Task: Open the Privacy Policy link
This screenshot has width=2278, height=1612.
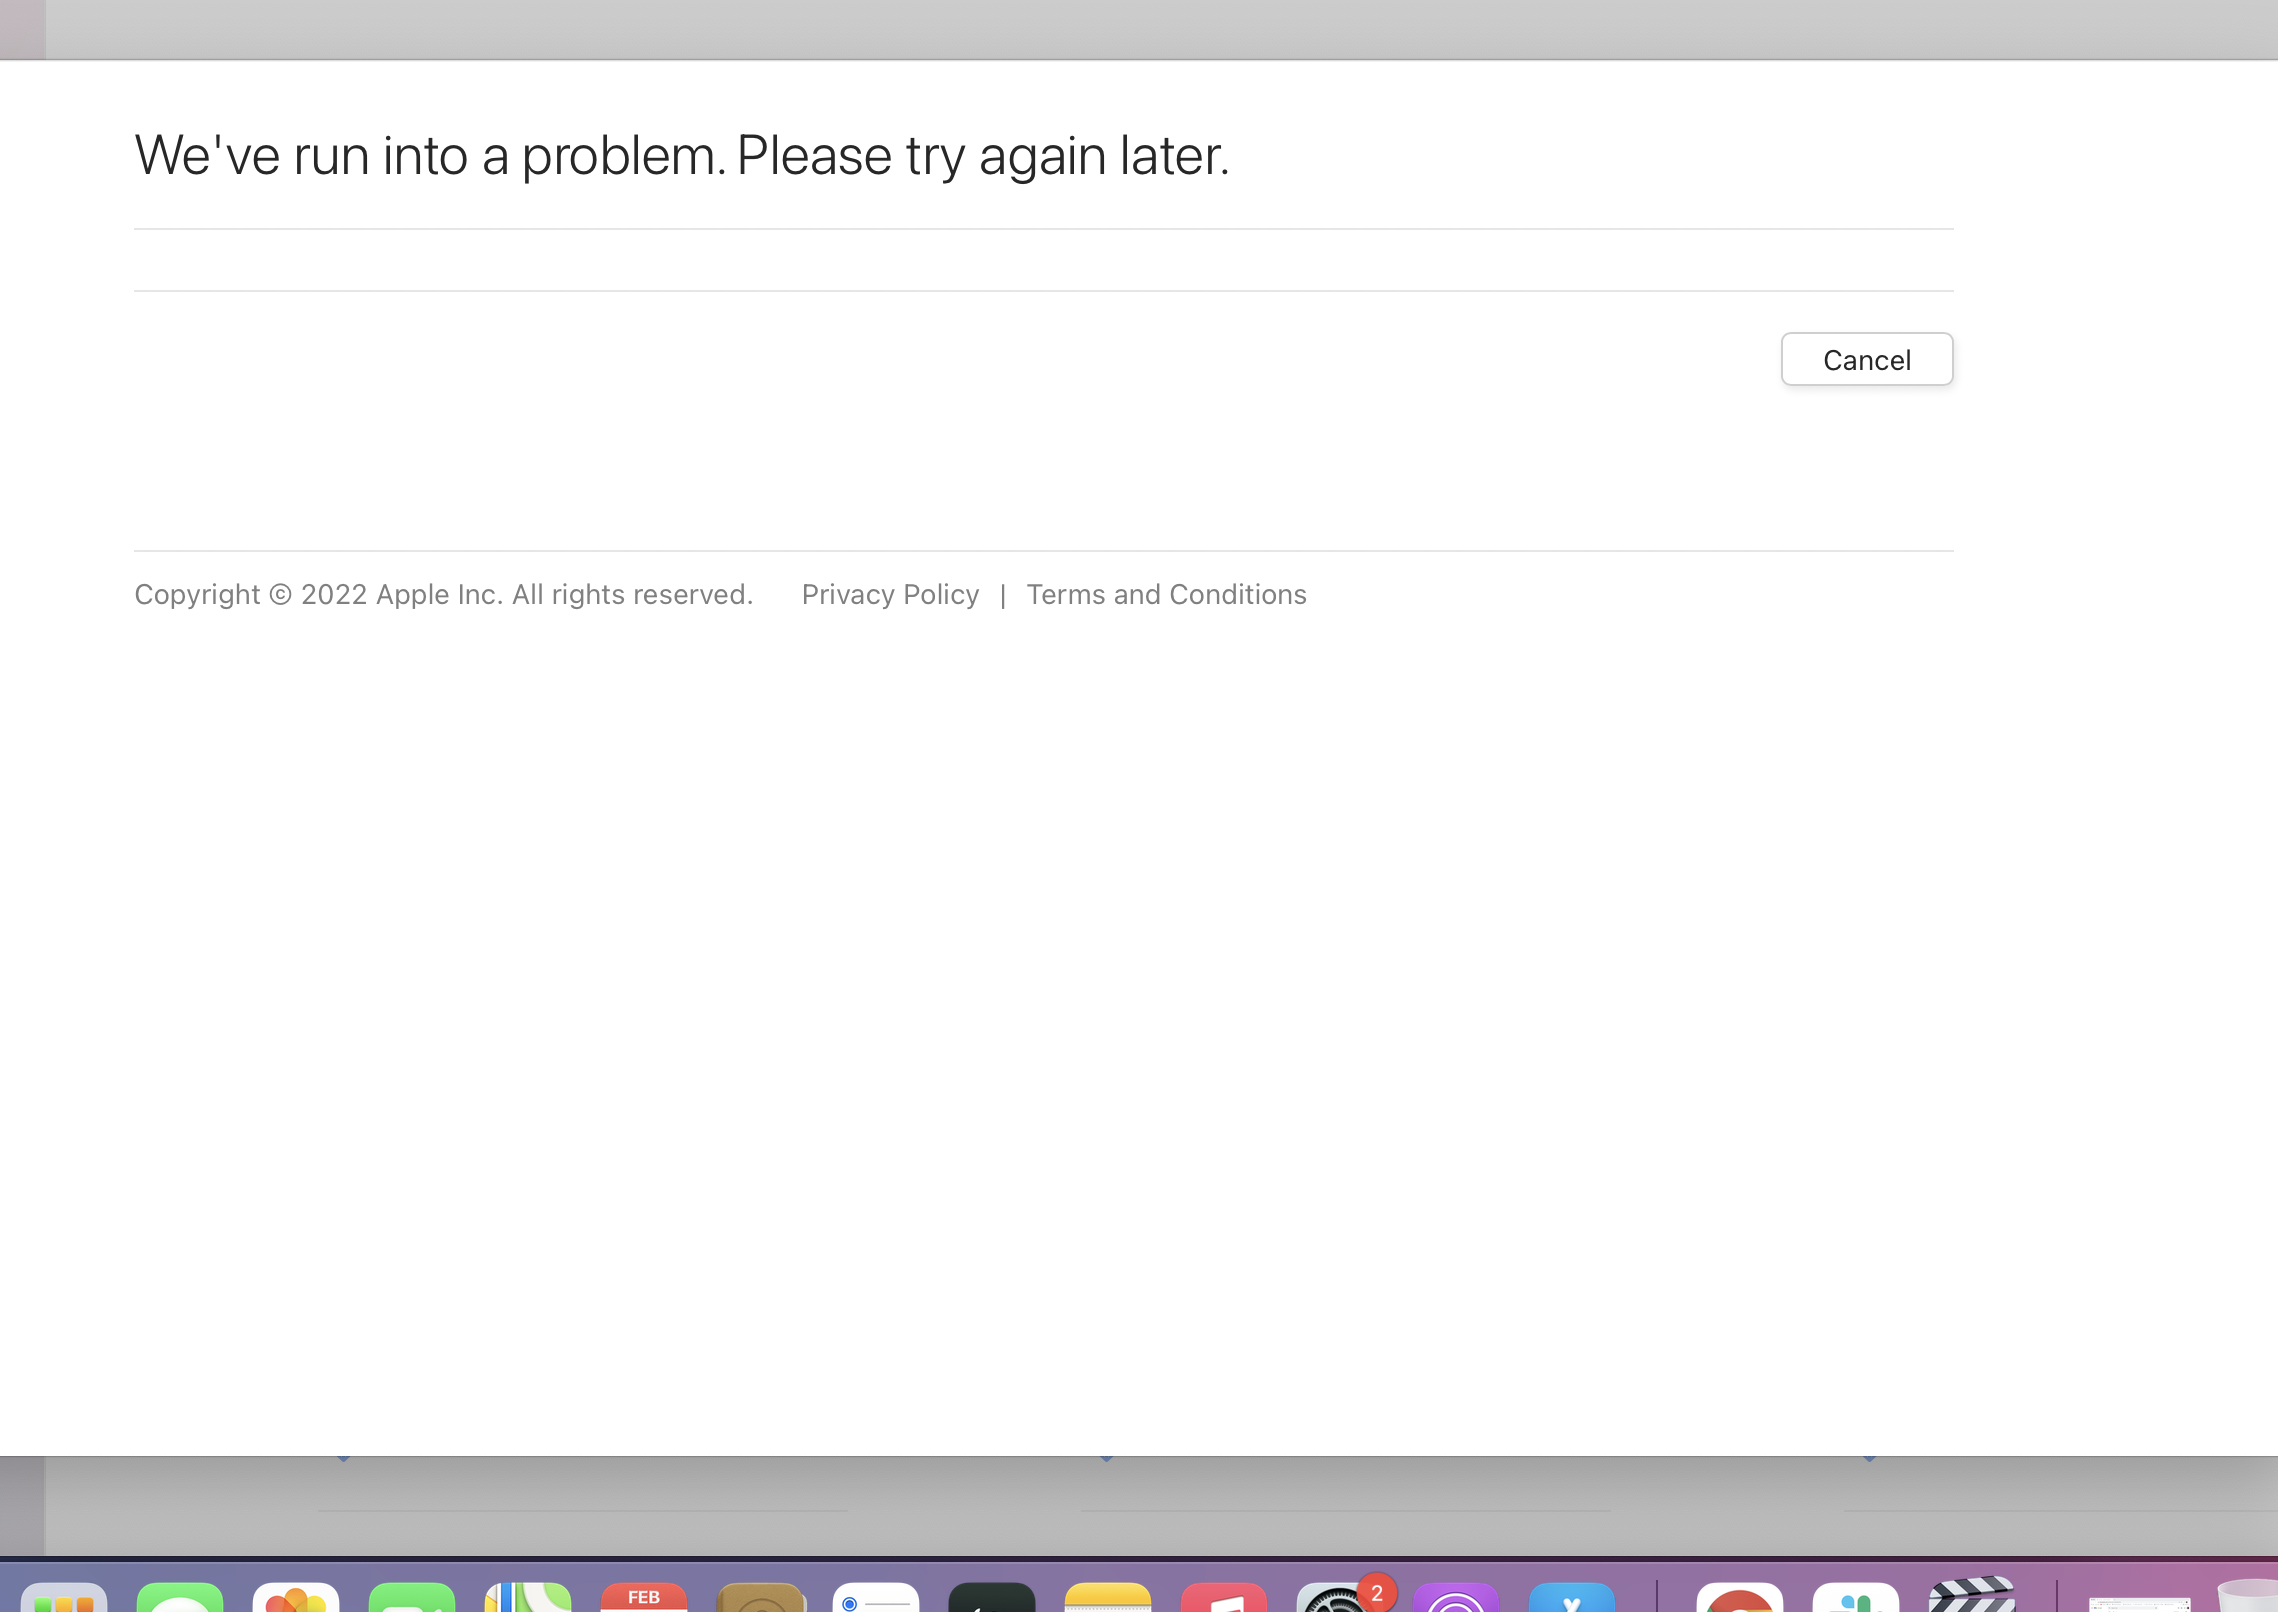Action: (890, 595)
